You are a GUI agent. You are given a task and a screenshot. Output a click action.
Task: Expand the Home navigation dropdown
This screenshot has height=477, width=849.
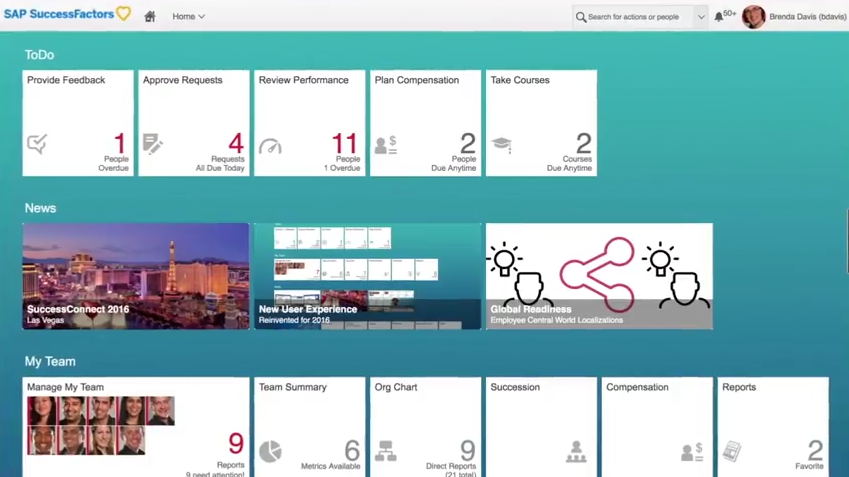click(188, 17)
